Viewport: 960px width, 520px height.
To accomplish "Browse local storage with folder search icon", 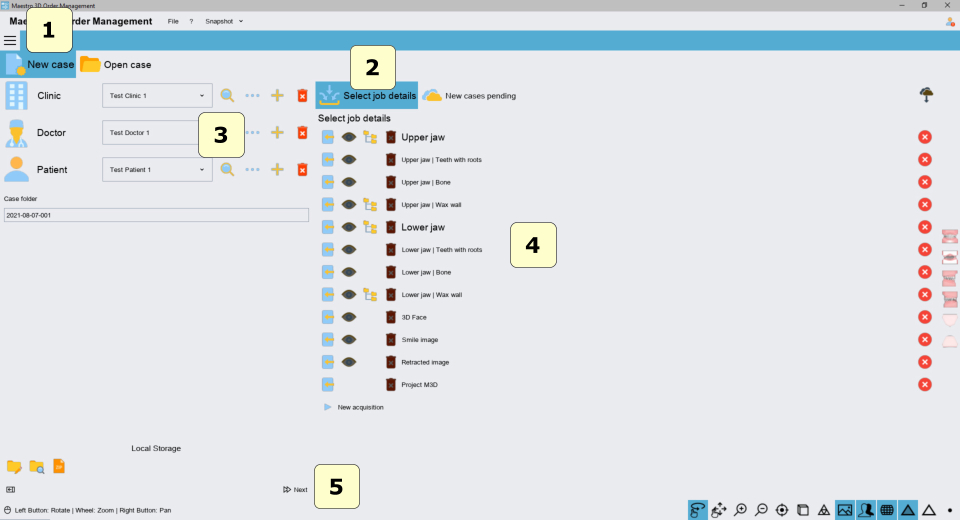I will (x=37, y=467).
